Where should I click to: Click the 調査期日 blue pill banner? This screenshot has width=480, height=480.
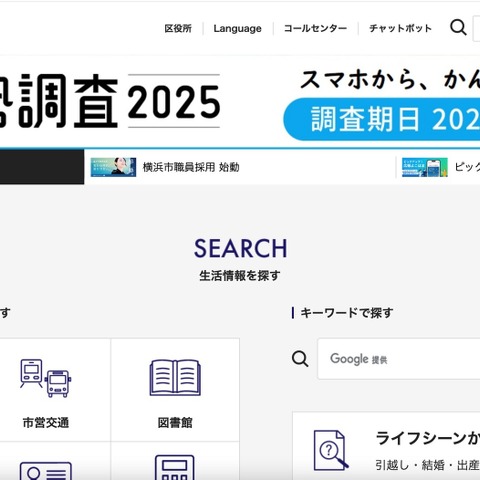point(382,119)
